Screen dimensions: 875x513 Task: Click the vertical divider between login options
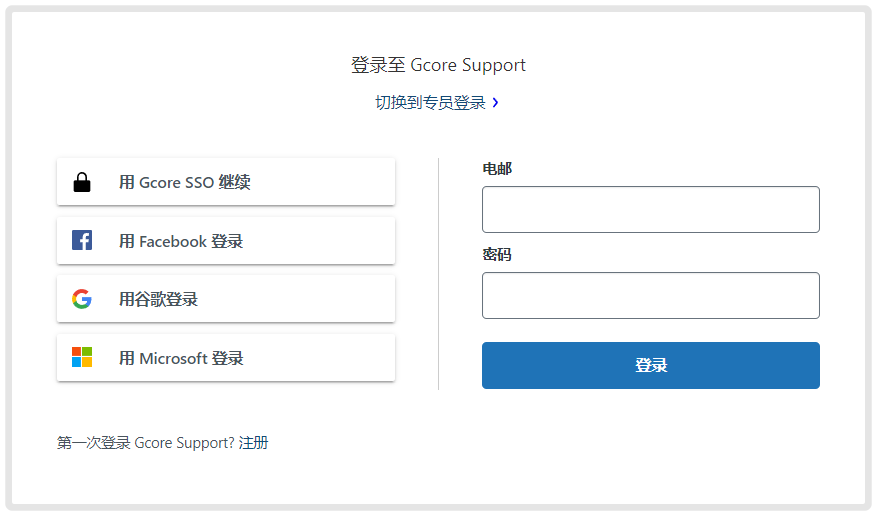coord(439,274)
